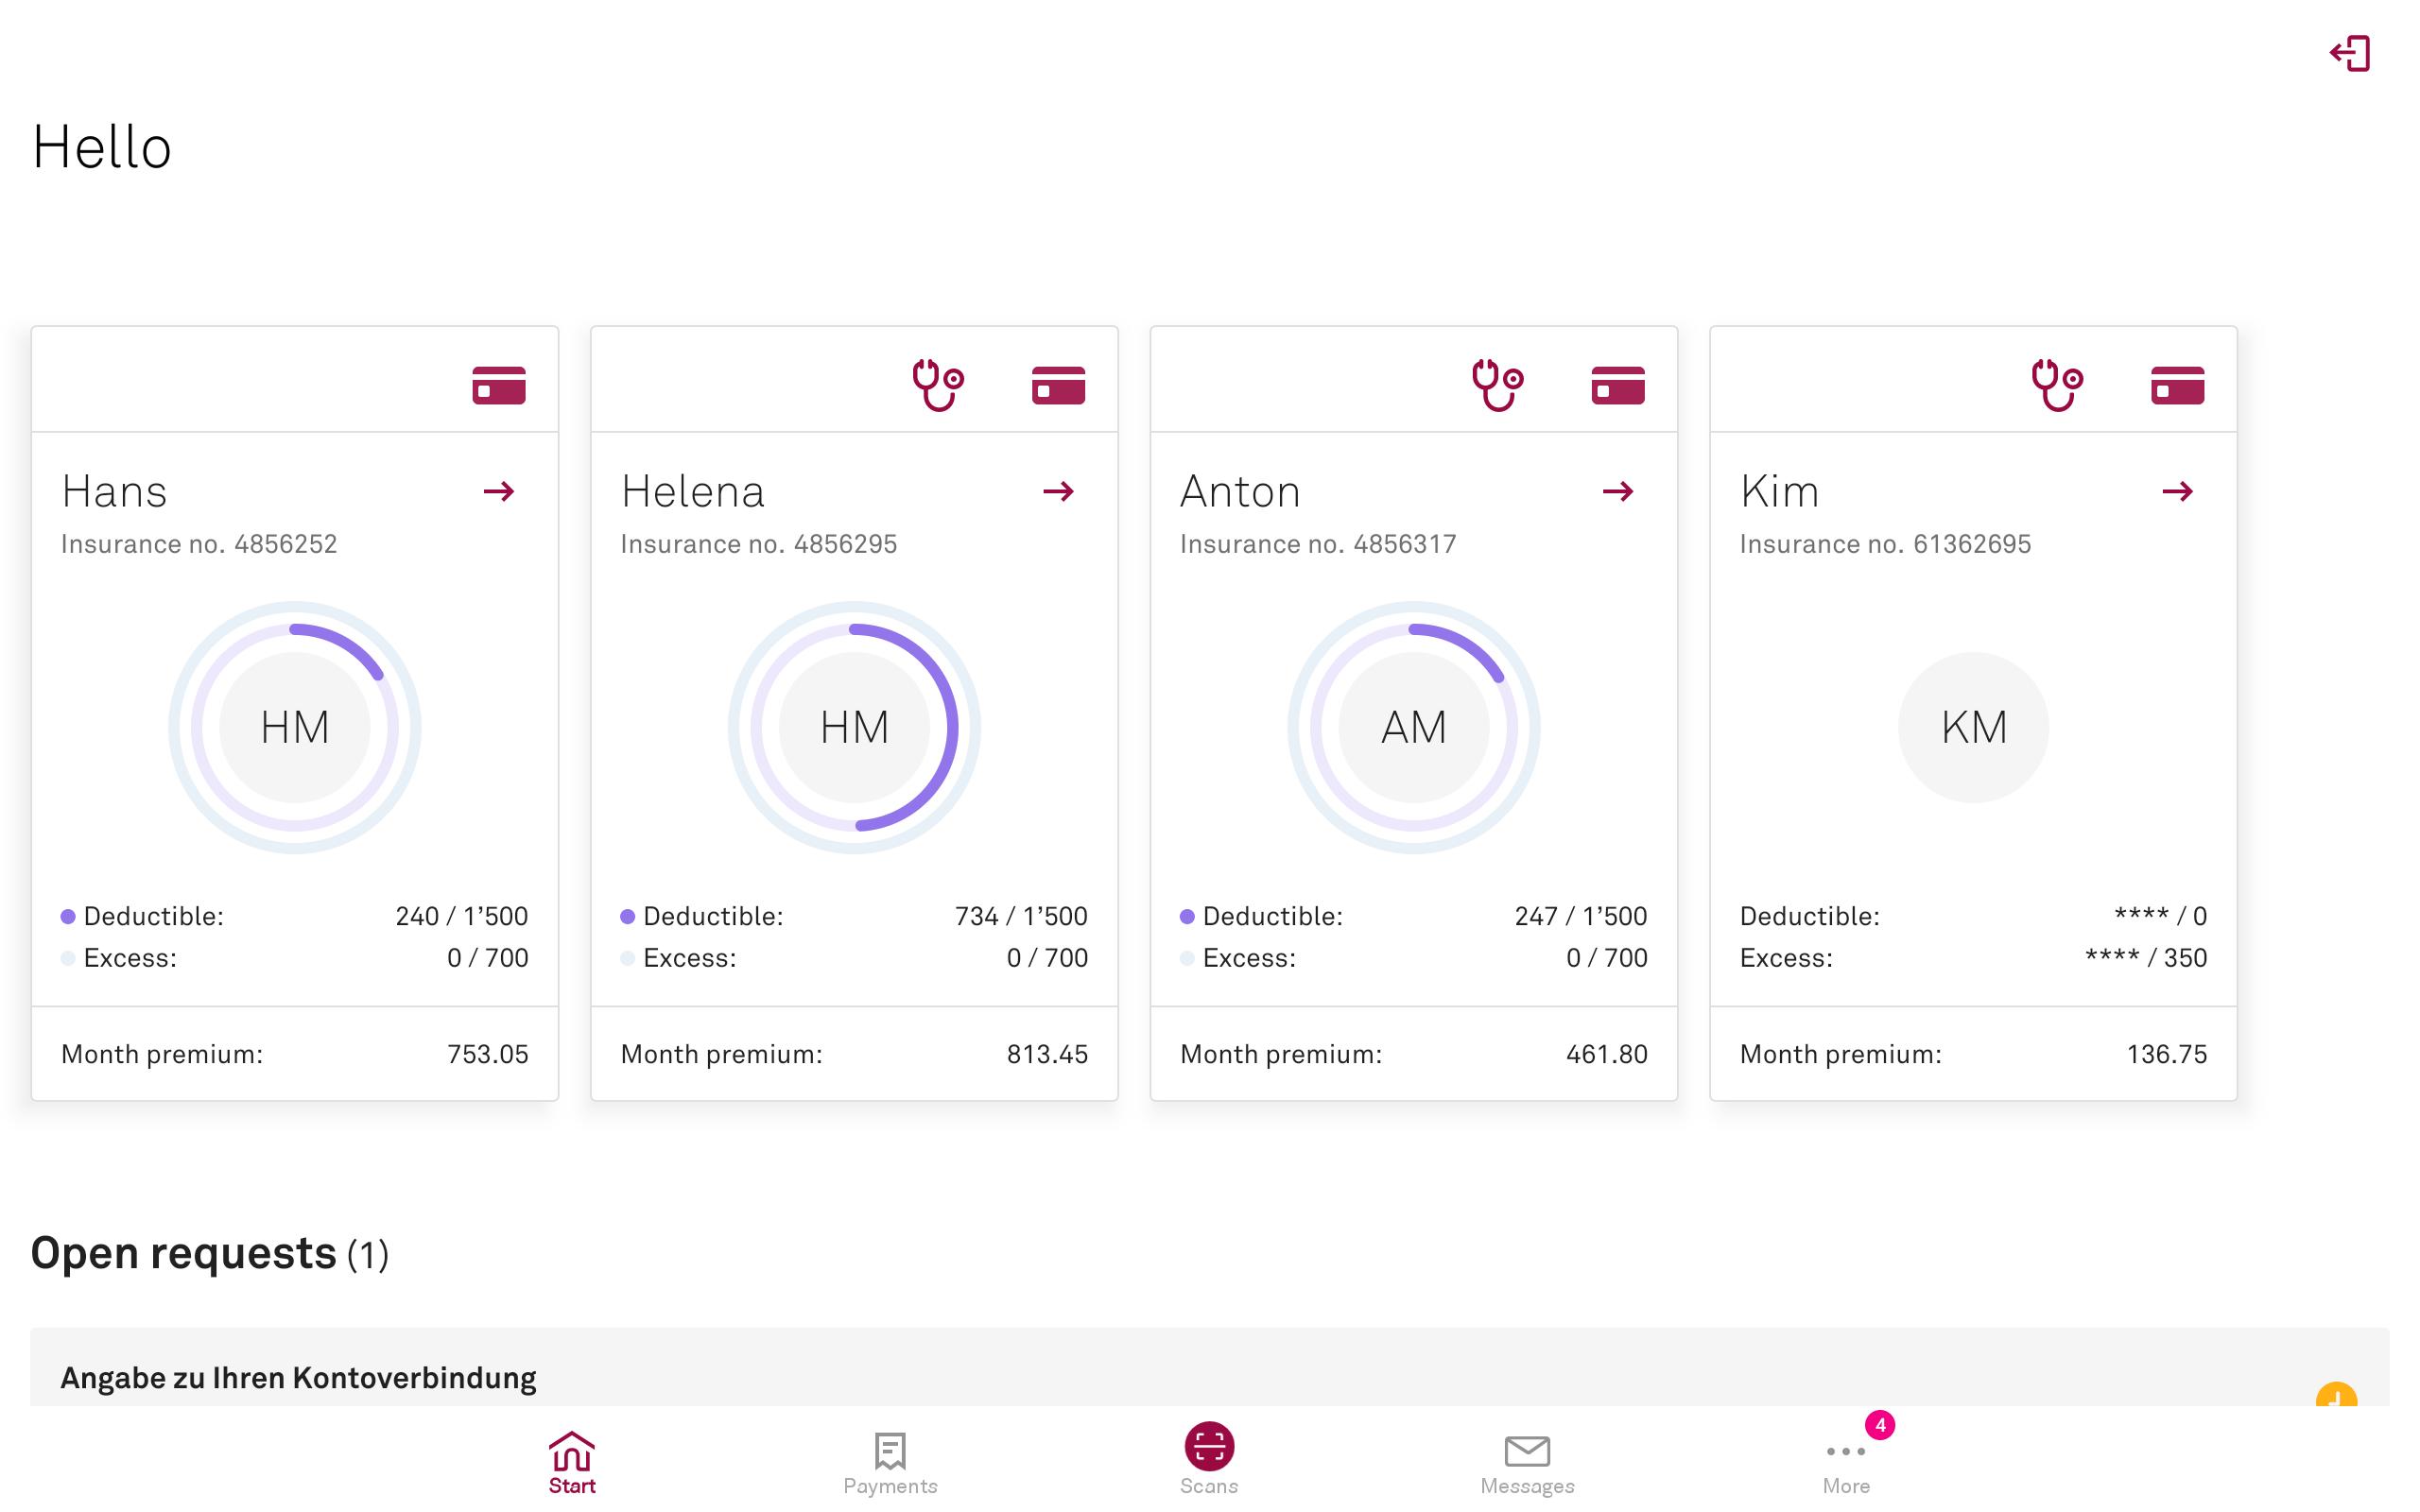
Task: Go to the Start tab
Action: (571, 1463)
